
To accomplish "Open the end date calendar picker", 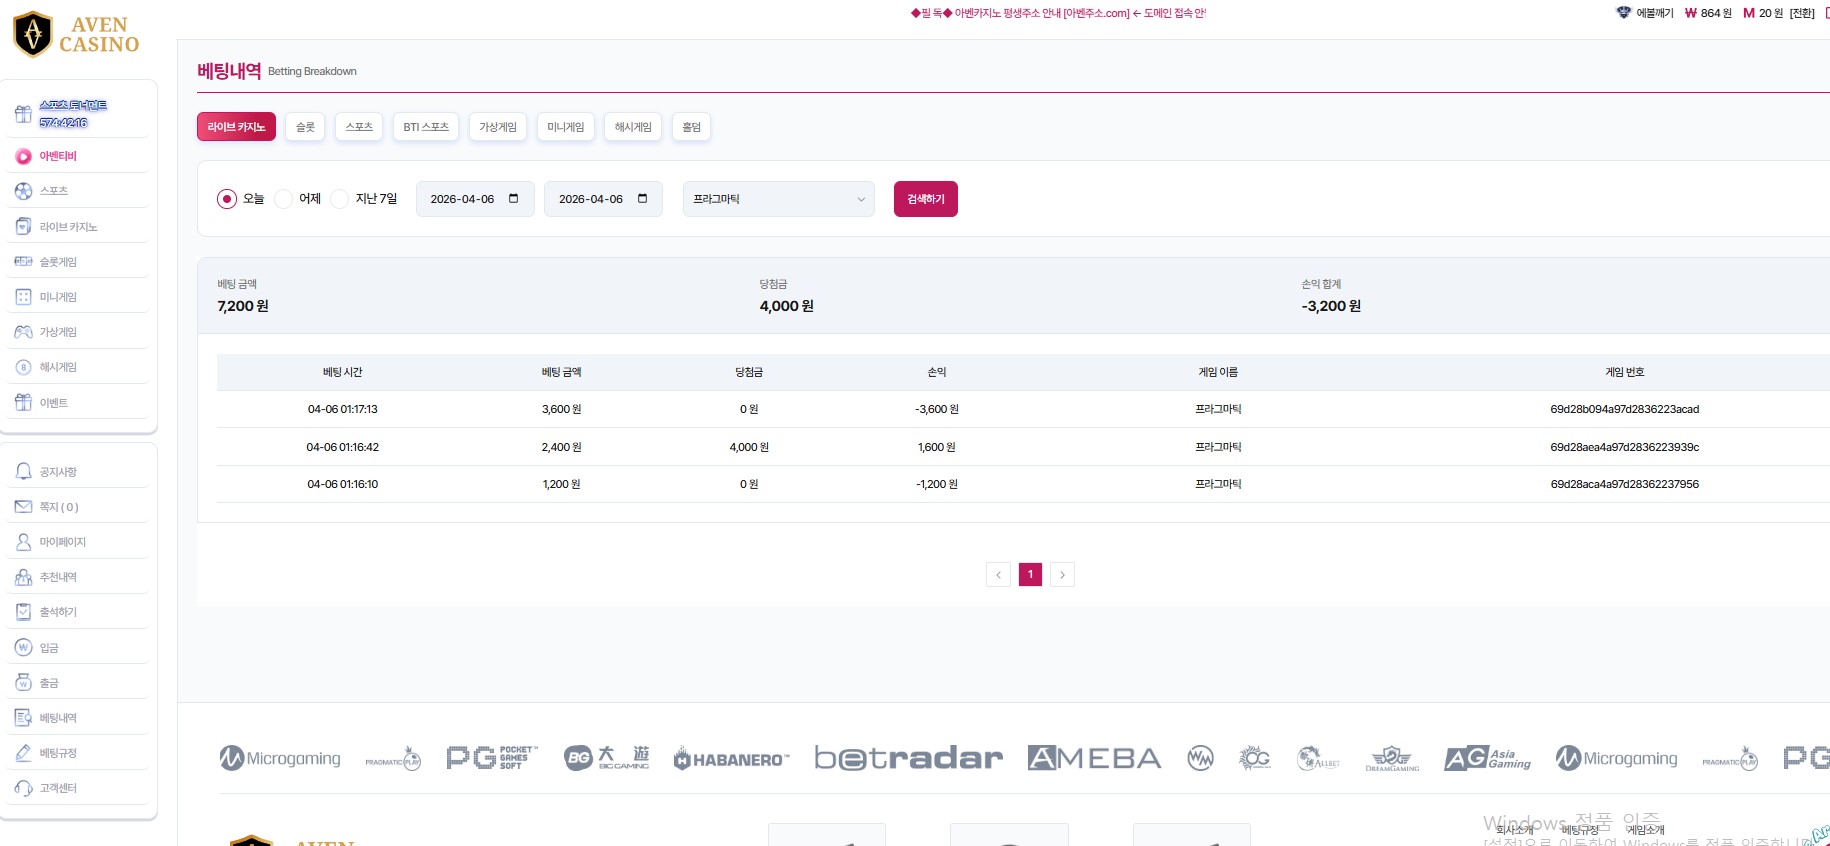I will (x=642, y=199).
